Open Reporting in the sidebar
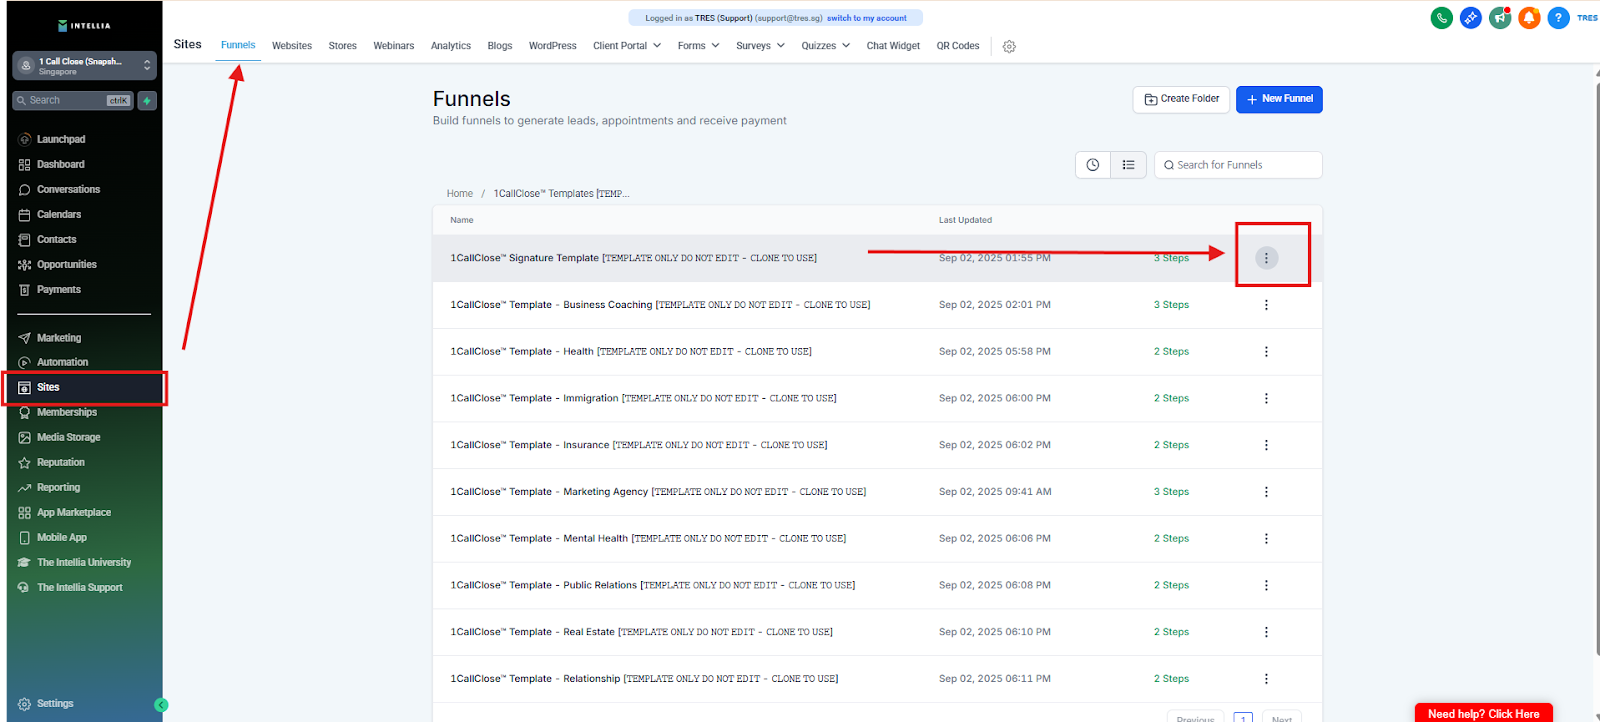 coord(58,488)
